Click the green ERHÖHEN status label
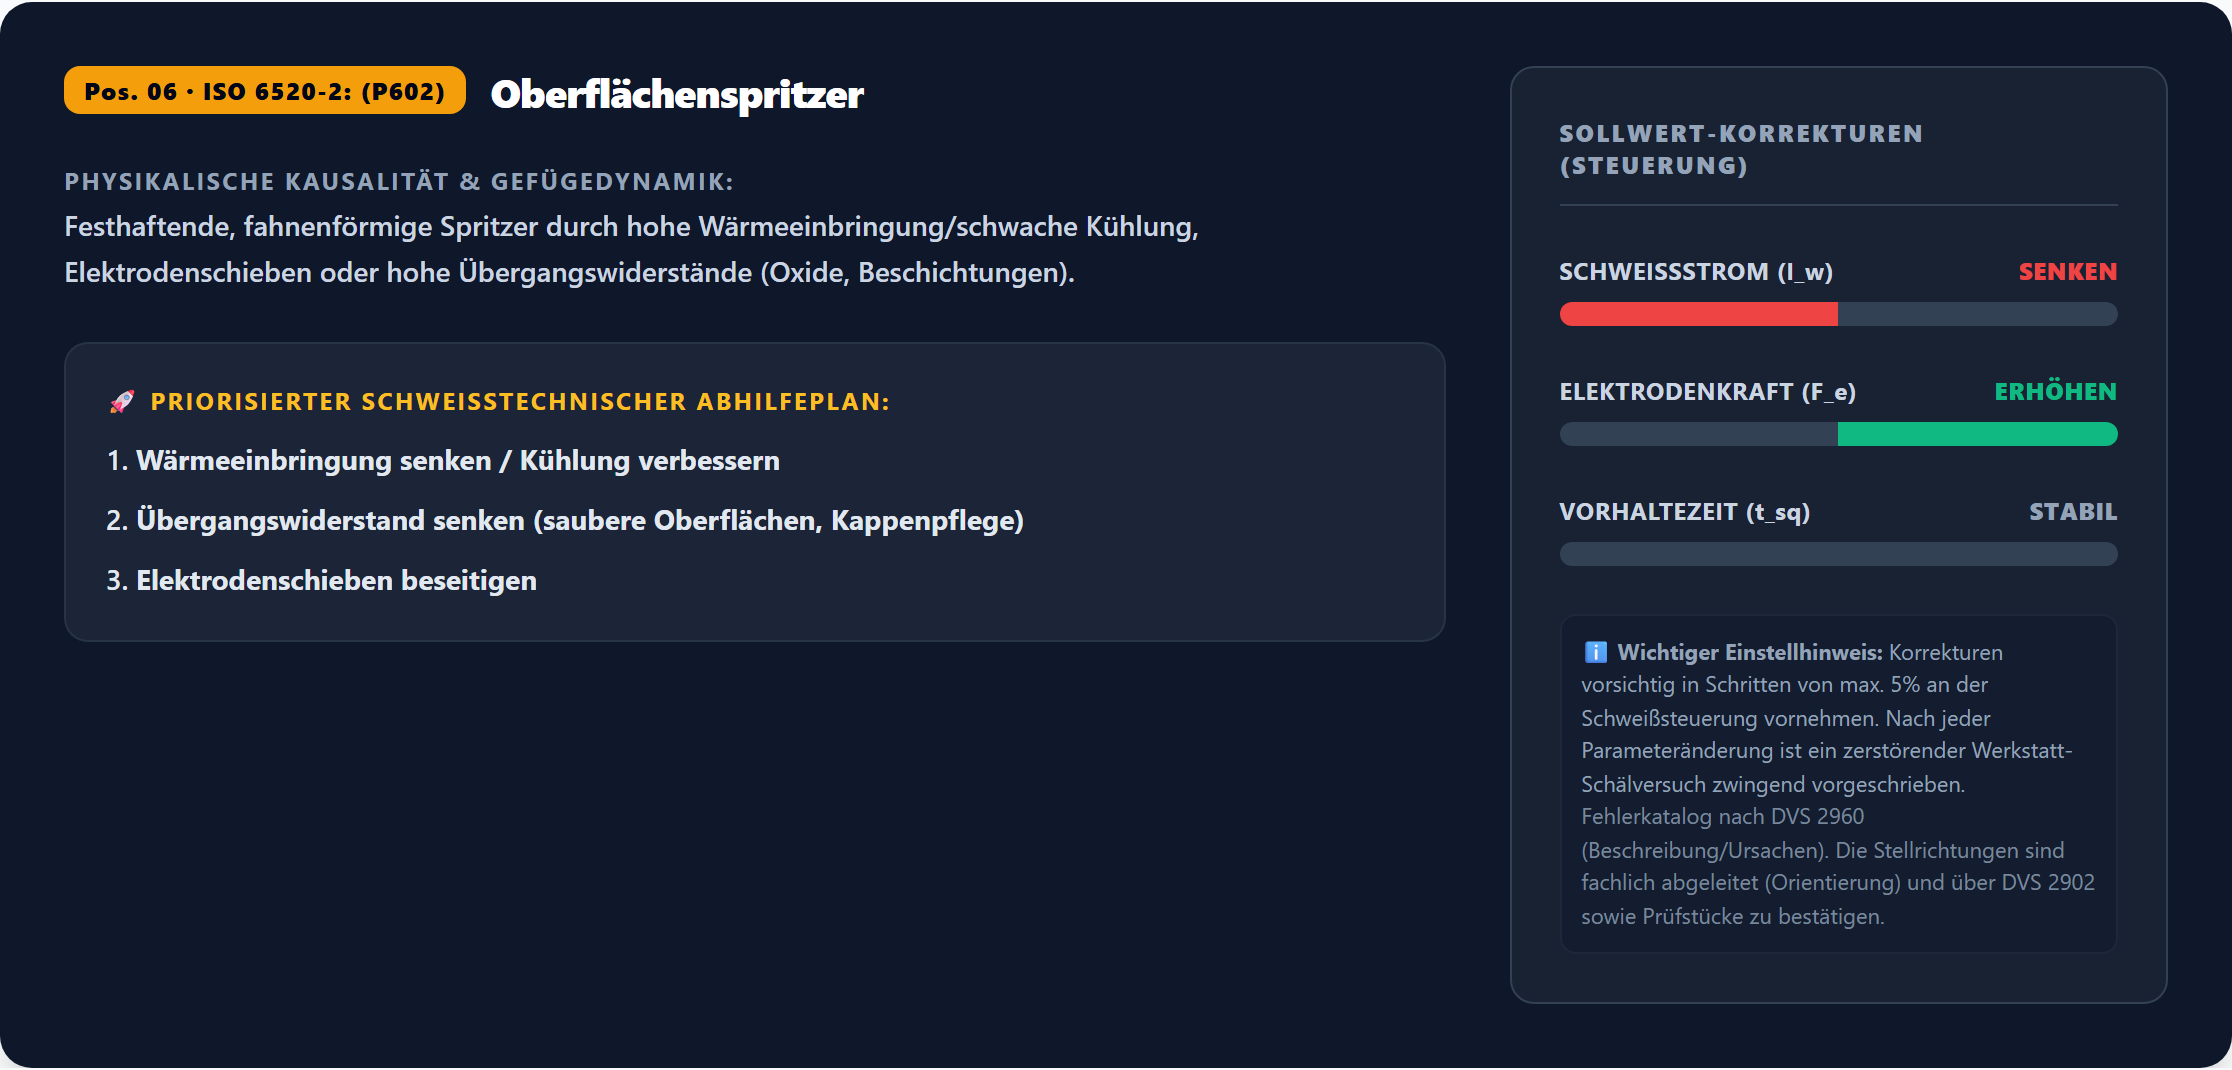The height and width of the screenshot is (1070, 2232). pyautogui.click(x=2055, y=392)
